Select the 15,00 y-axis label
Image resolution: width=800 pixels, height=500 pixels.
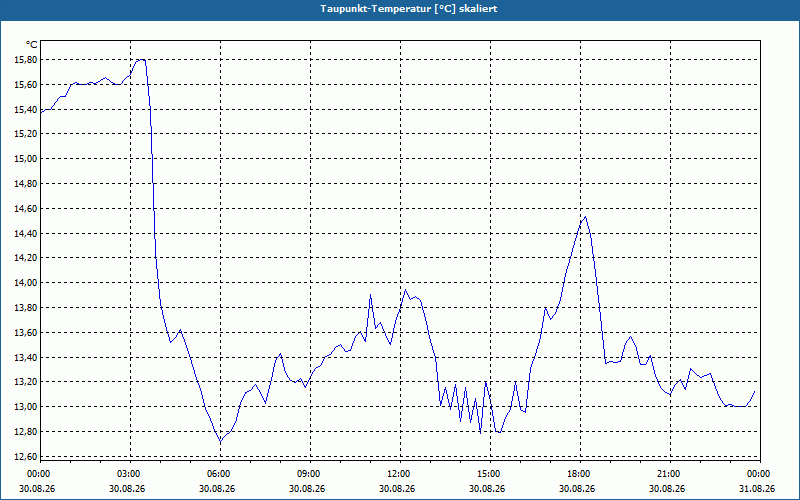click(x=26, y=159)
